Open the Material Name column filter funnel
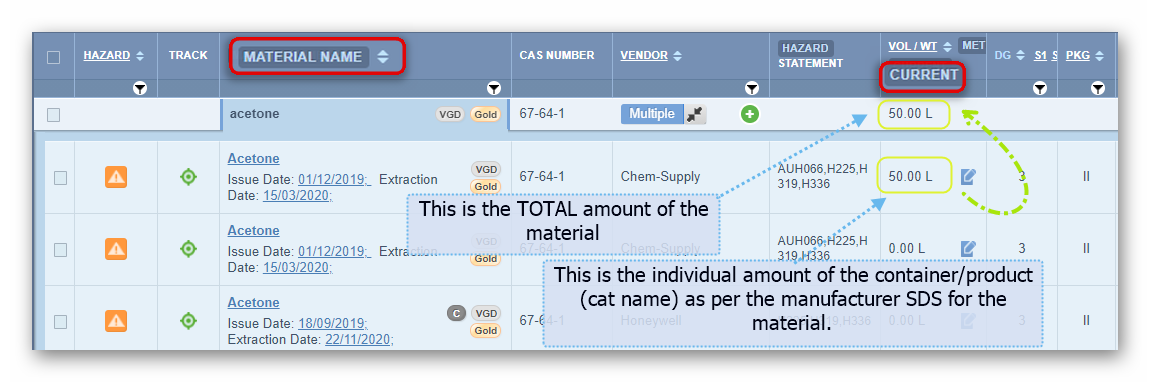Viewport: 1150px width, 382px height. coord(494,89)
